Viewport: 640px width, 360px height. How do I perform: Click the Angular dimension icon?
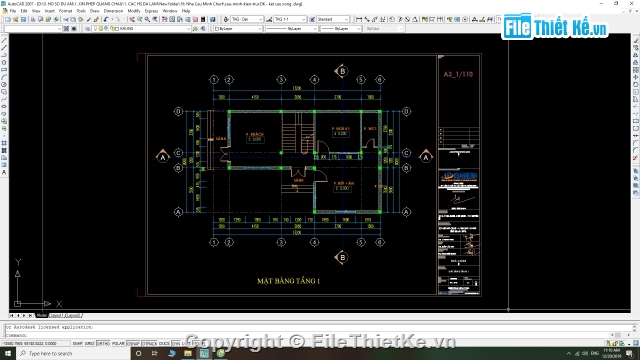click(415, 19)
